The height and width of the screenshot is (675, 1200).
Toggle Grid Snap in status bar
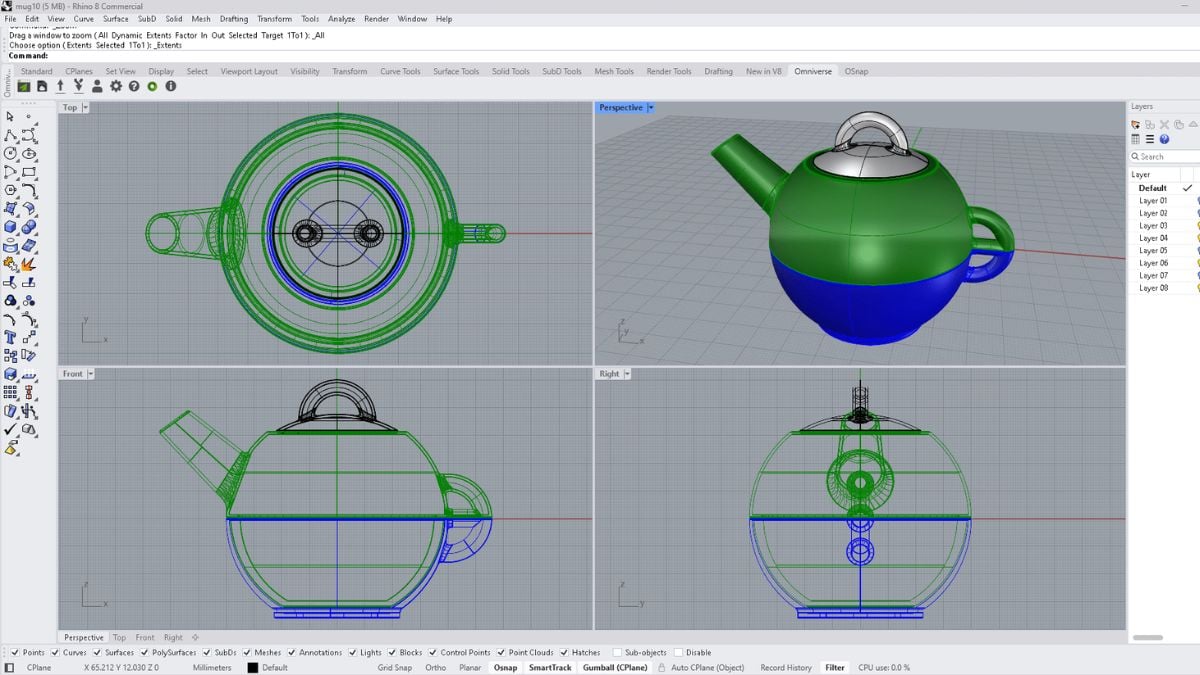pos(394,668)
